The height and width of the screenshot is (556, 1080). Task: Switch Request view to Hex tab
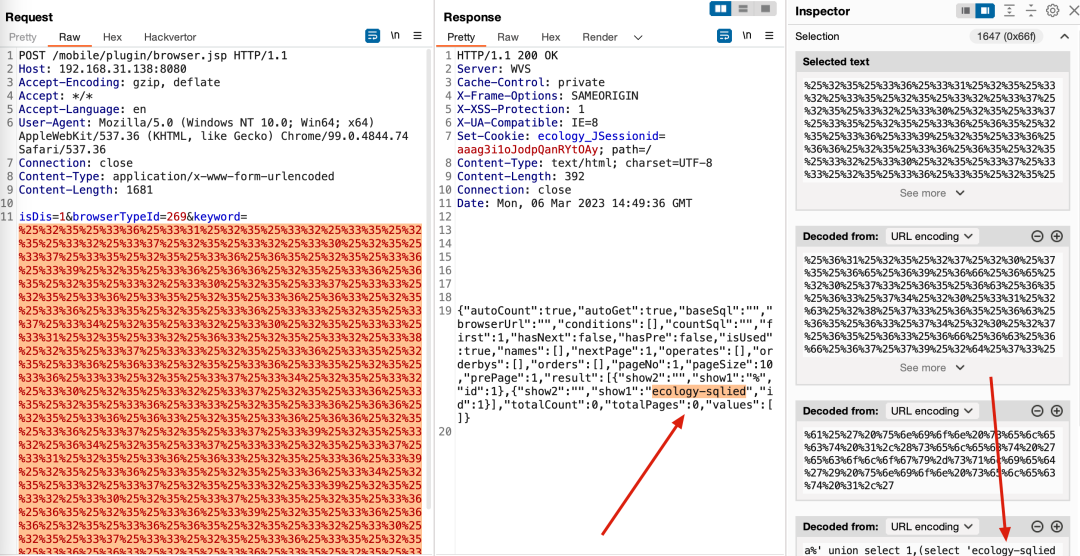click(112, 37)
